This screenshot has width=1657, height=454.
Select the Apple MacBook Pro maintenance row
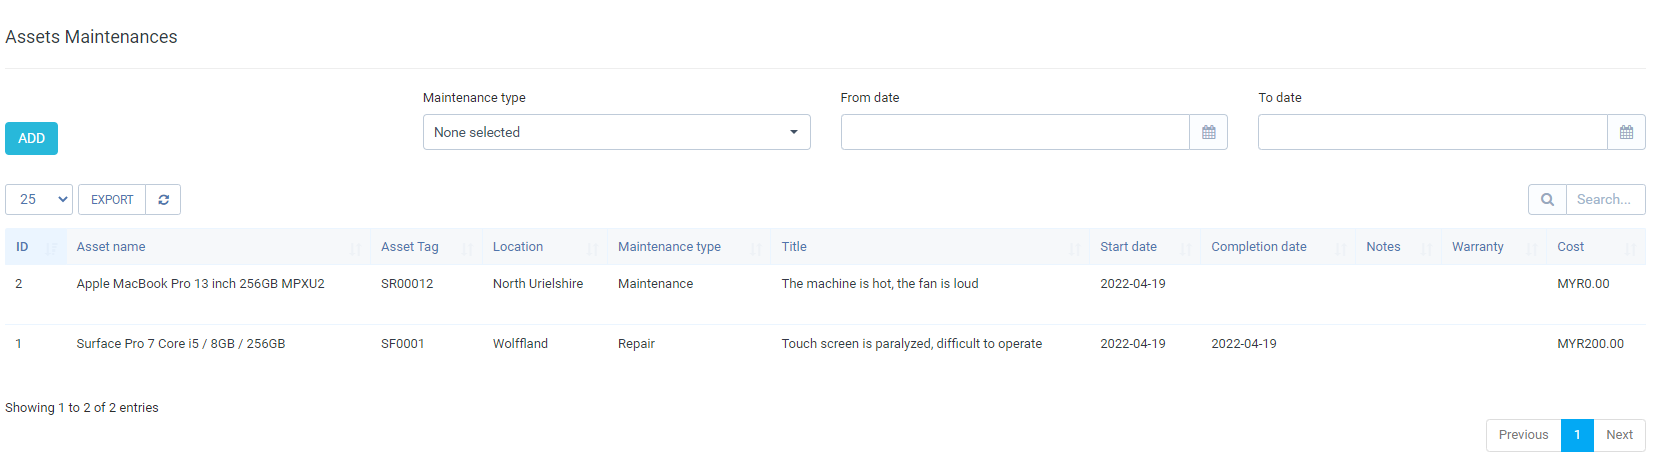[x=200, y=284]
